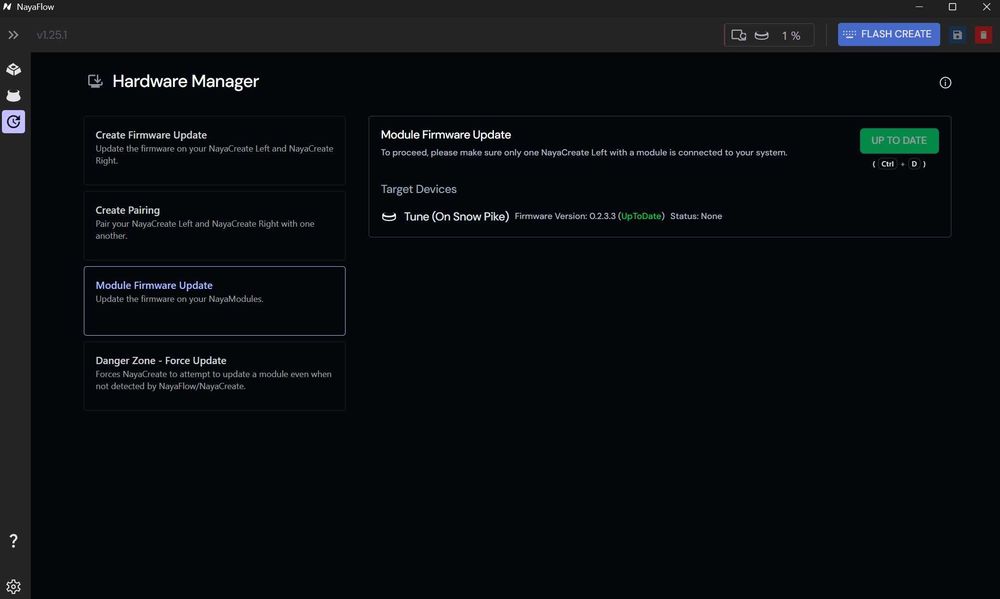Expand the sidebar with double-chevron icon
The height and width of the screenshot is (599, 1000).
[13, 35]
